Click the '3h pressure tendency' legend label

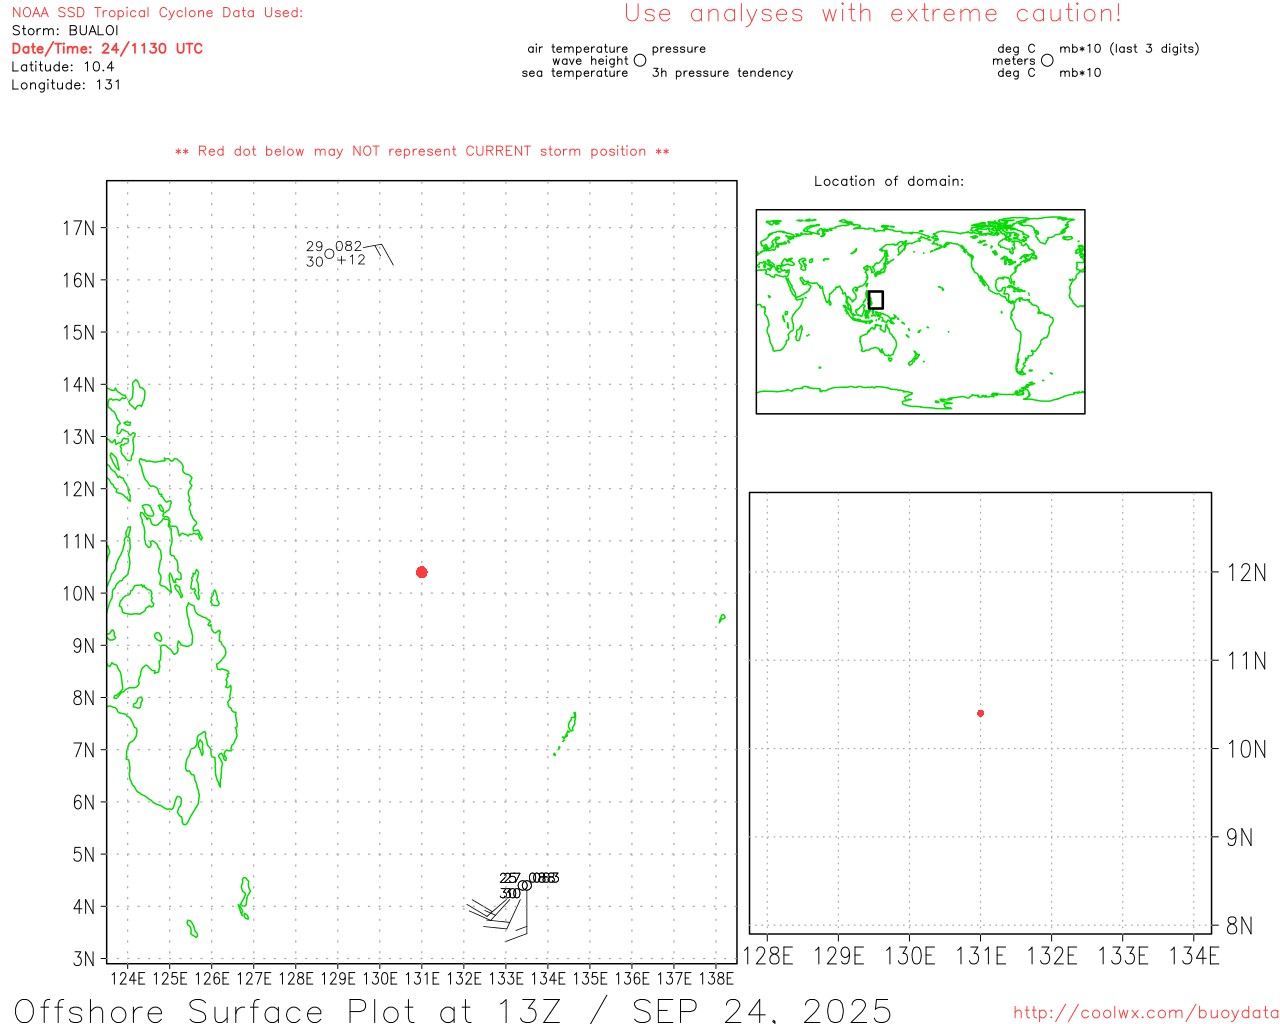click(x=722, y=73)
